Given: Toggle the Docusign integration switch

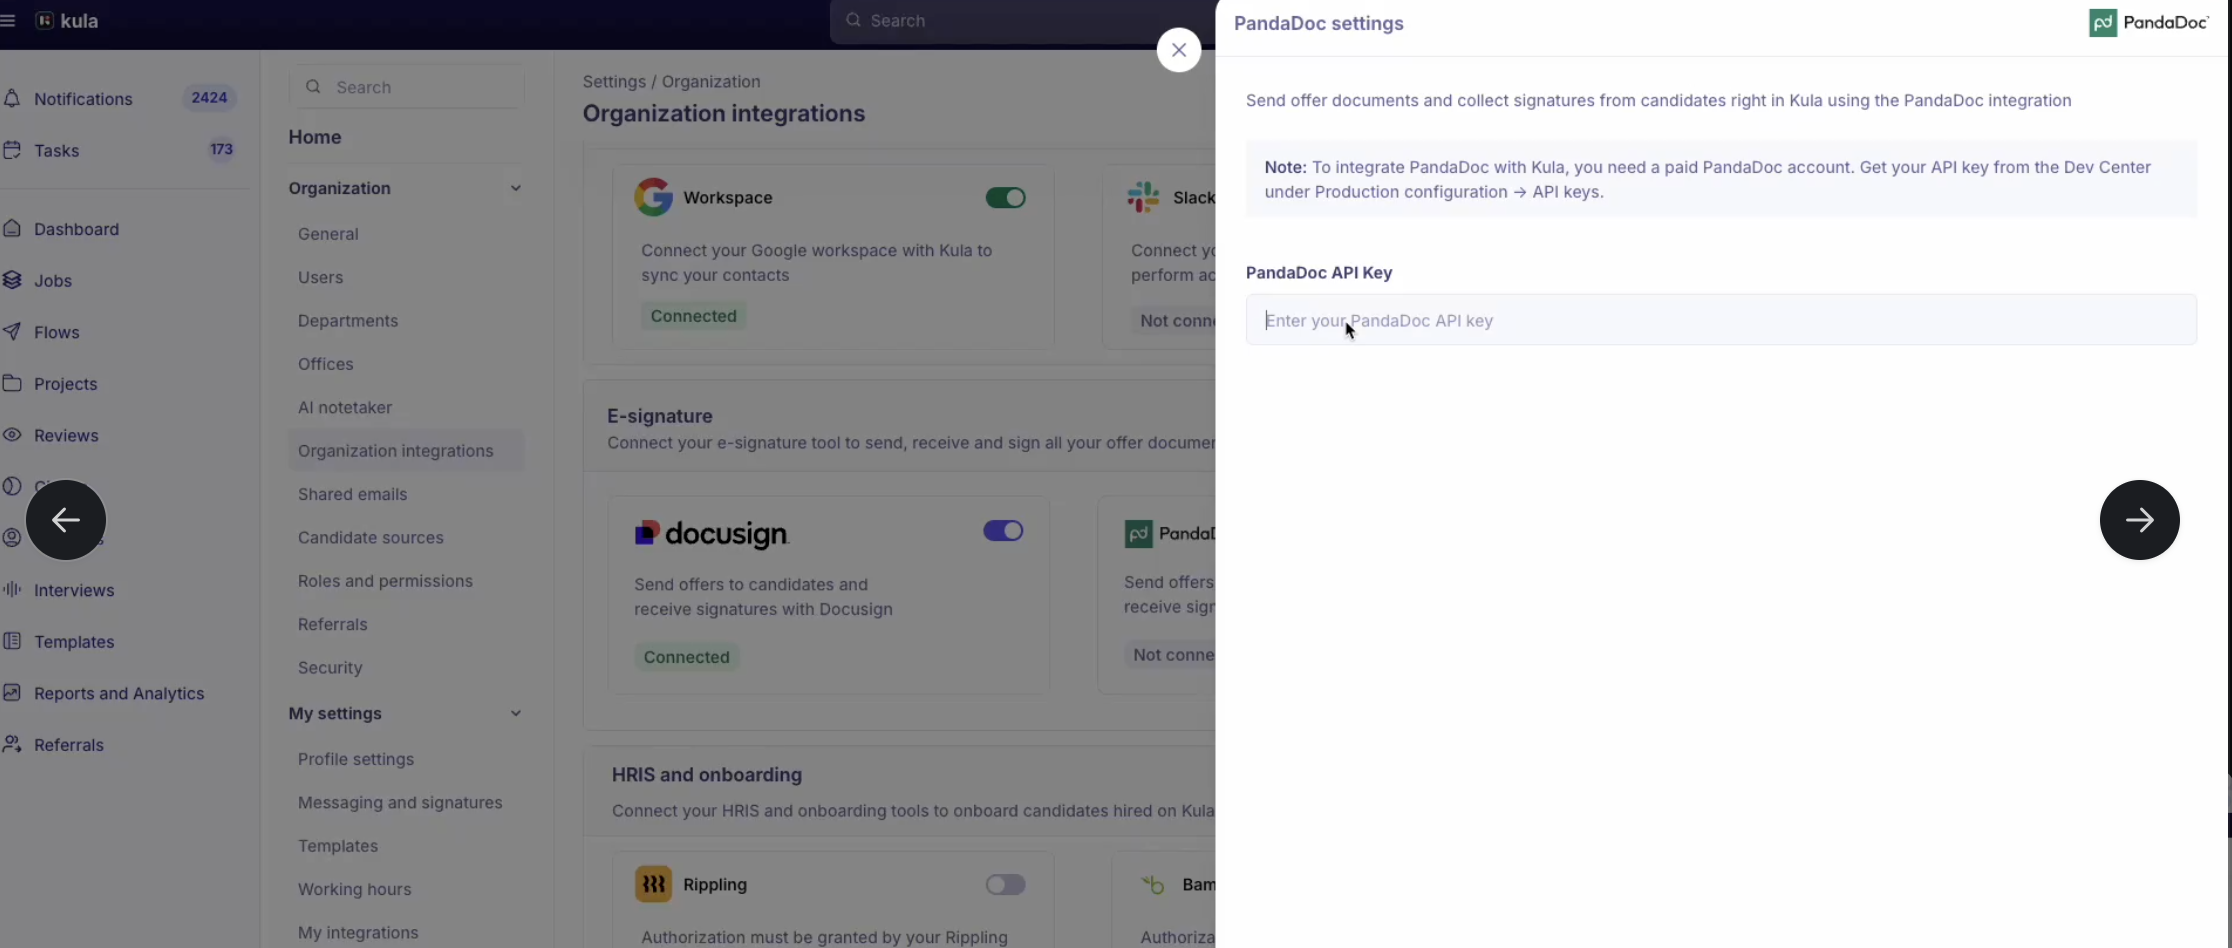Looking at the screenshot, I should point(1003,530).
